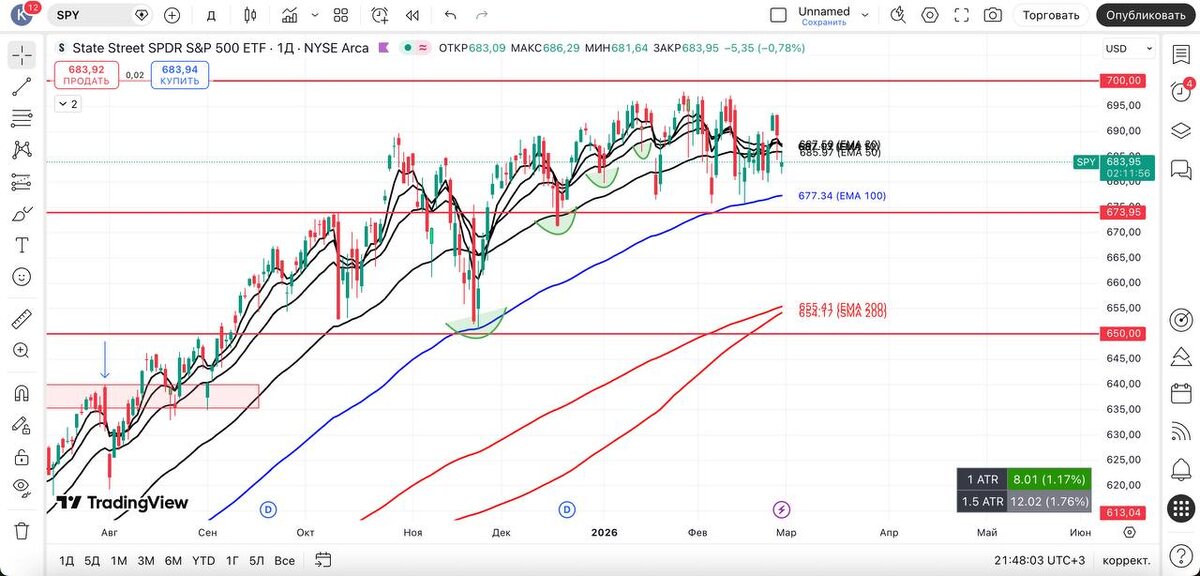This screenshot has width=1200, height=576.
Task: Open the go-to-date calendar button
Action: [x=323, y=560]
